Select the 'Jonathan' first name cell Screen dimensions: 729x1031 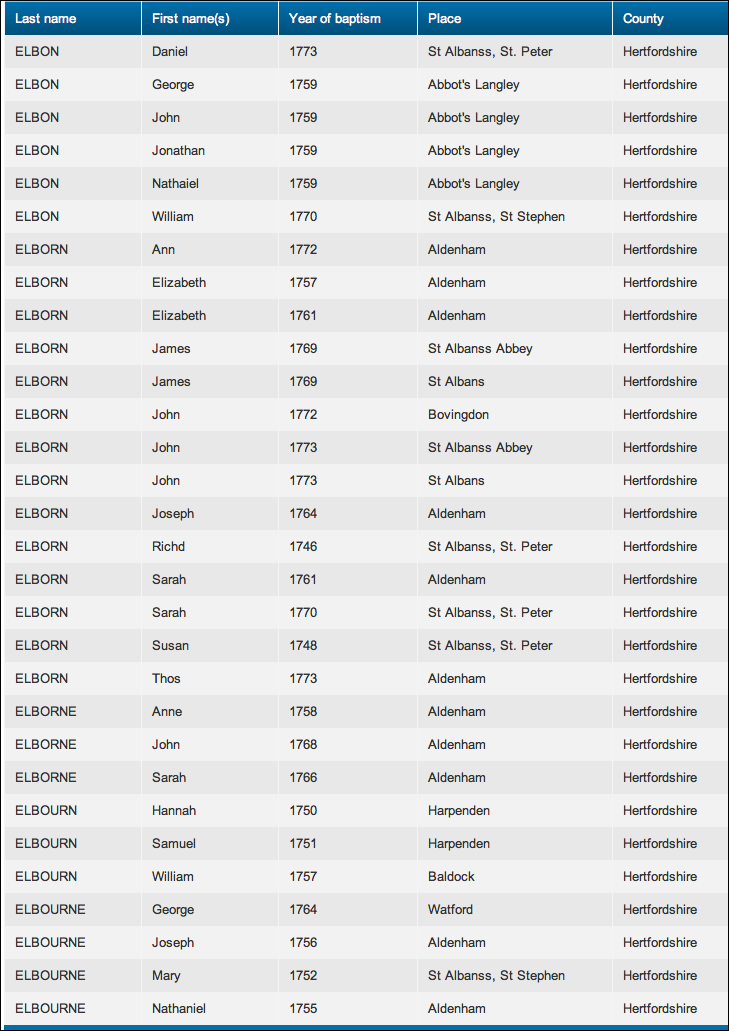tap(178, 151)
